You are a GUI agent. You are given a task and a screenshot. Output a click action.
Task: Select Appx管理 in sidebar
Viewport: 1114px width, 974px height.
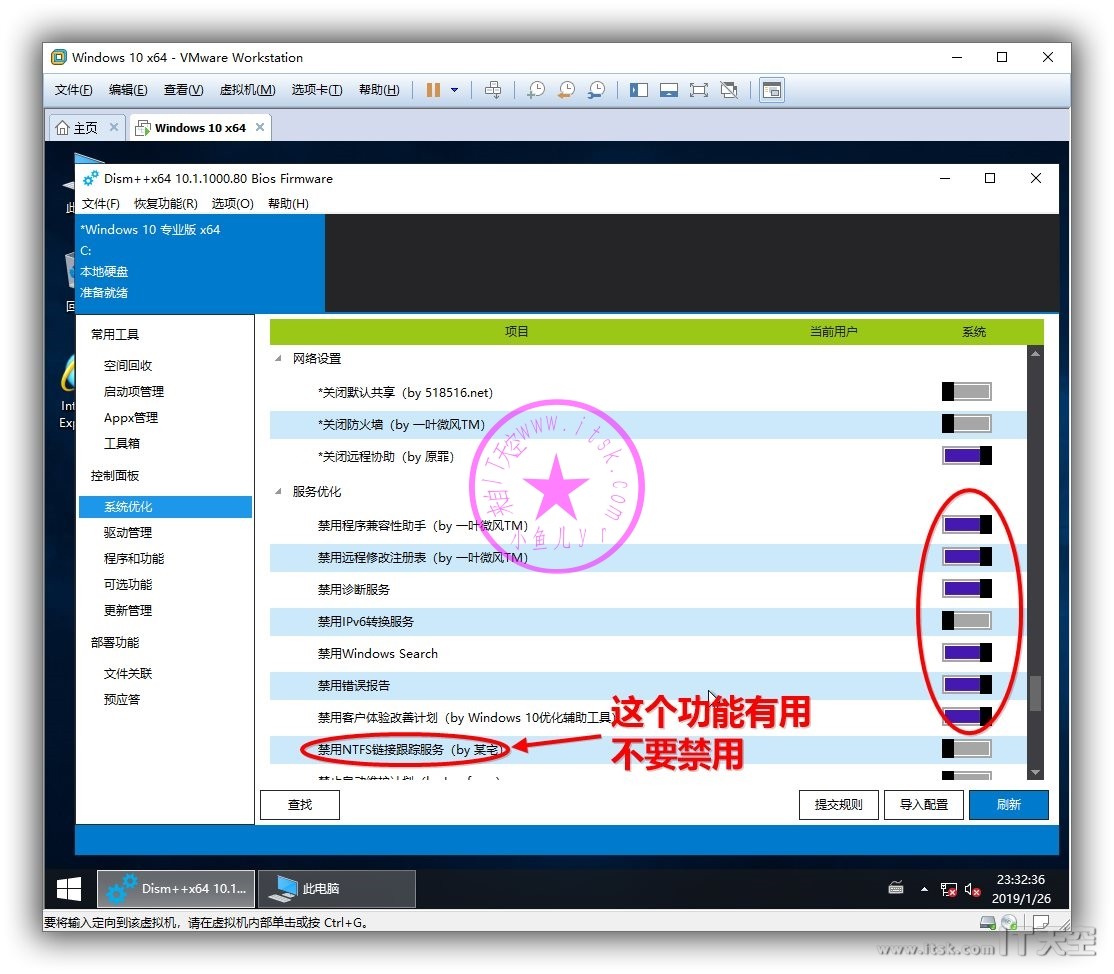[x=131, y=418]
